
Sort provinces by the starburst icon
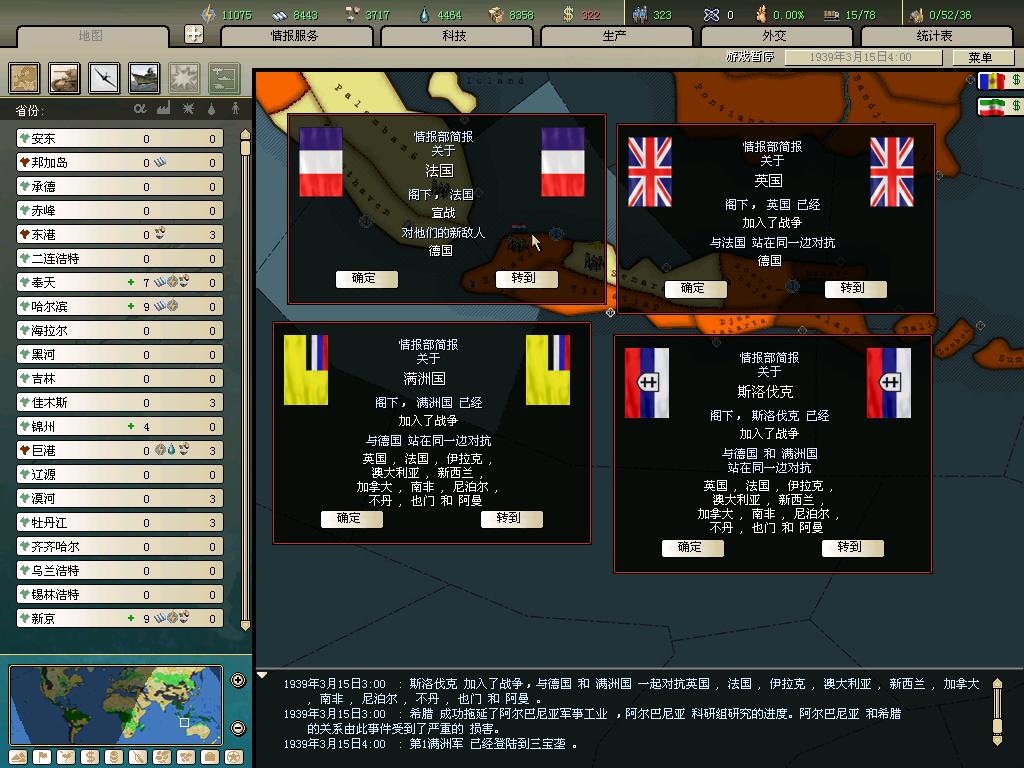pyautogui.click(x=188, y=108)
